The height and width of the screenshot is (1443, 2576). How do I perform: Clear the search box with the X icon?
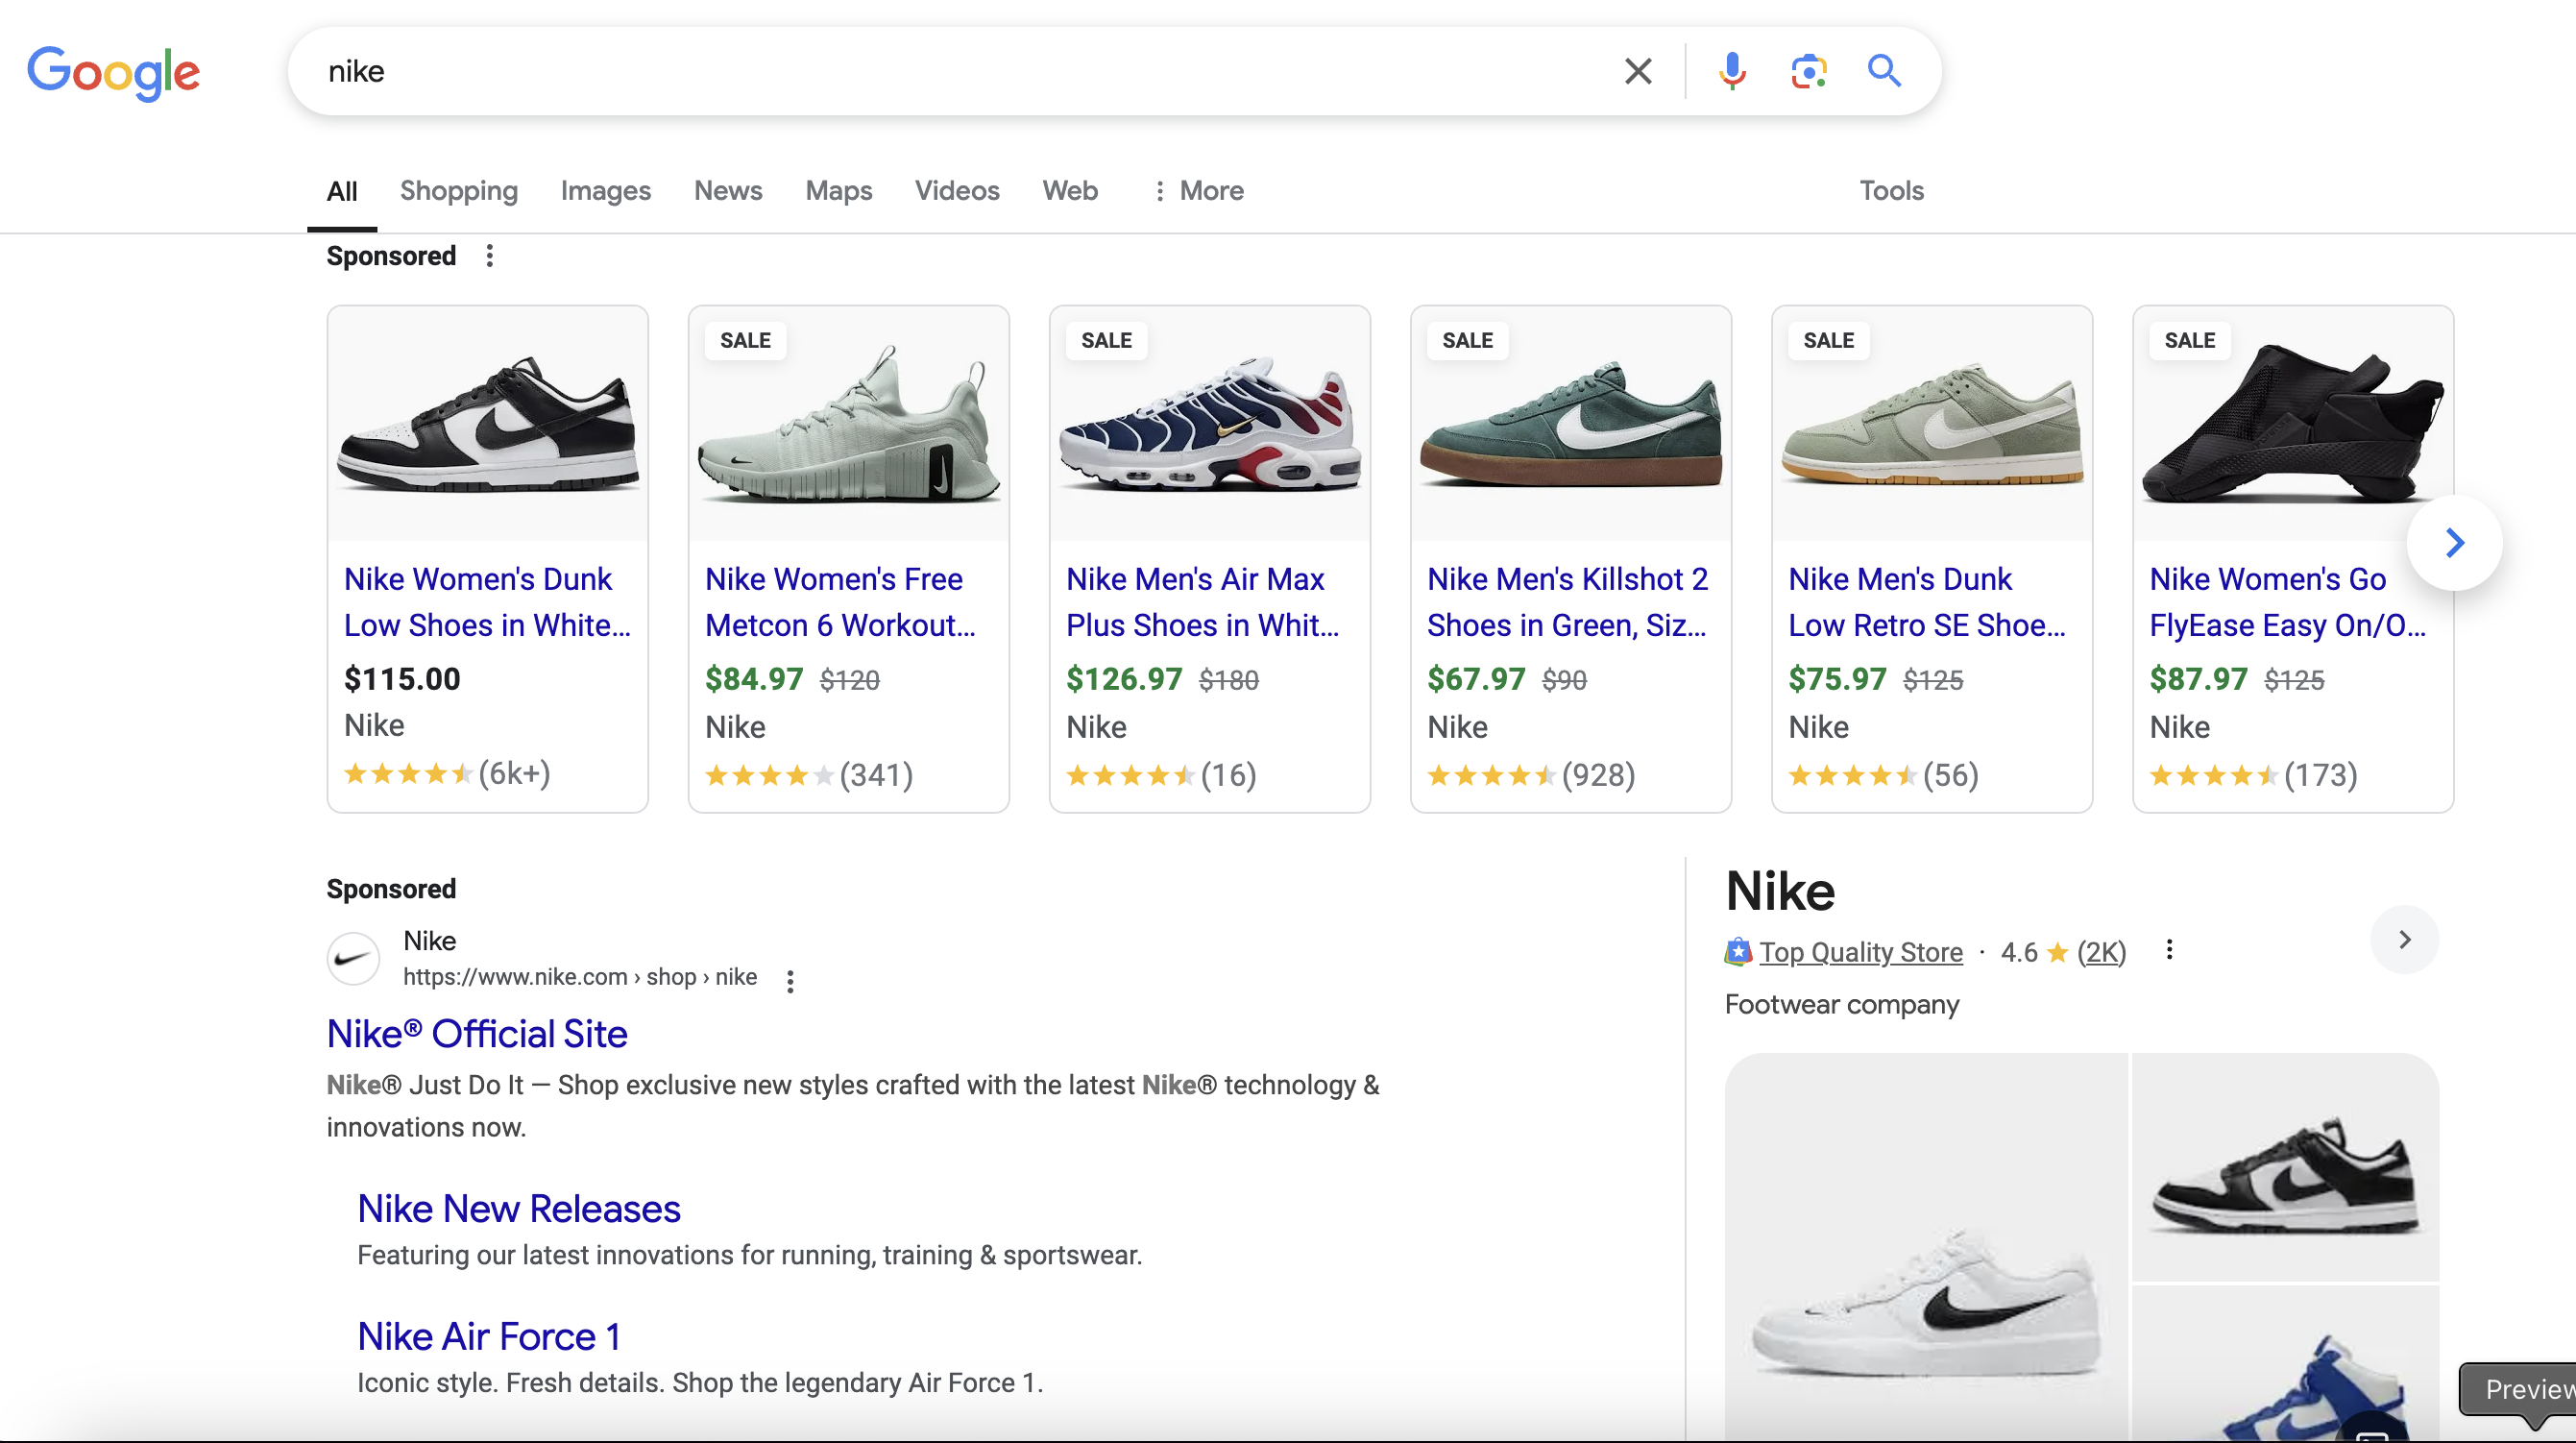coord(1637,71)
